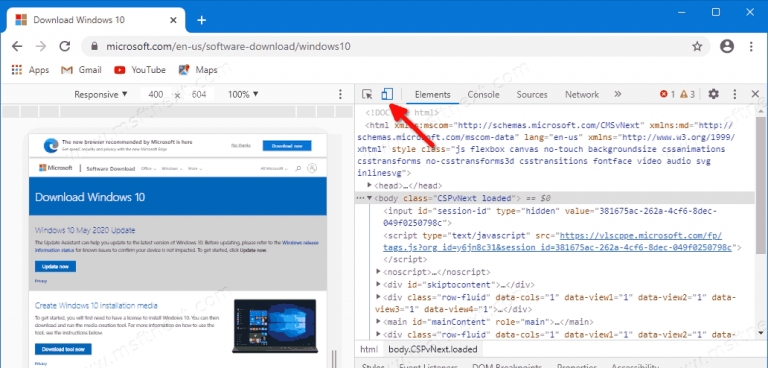This screenshot has width=768, height=368.
Task: Select the body.CSPvNext.loaded breadcrumb
Action: point(433,349)
